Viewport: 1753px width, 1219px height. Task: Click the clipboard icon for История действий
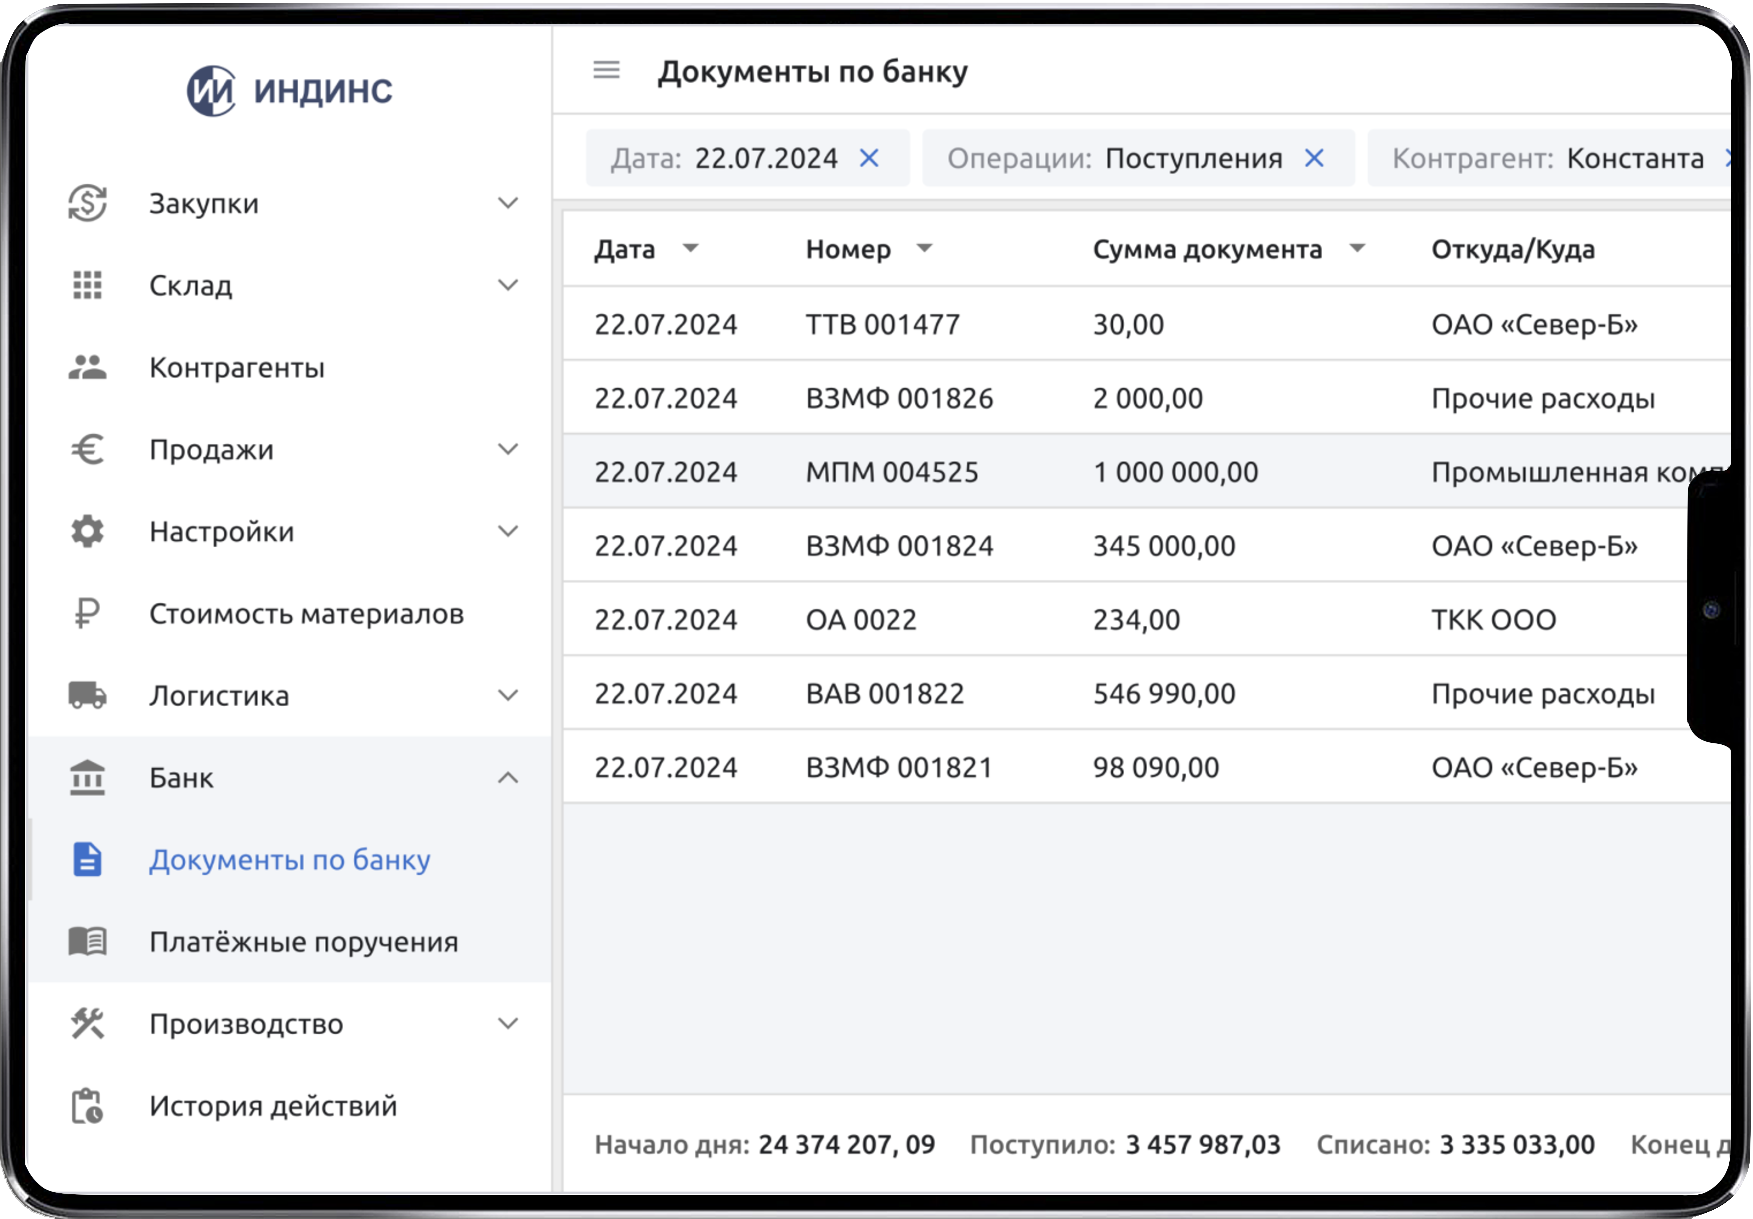[x=87, y=1105]
